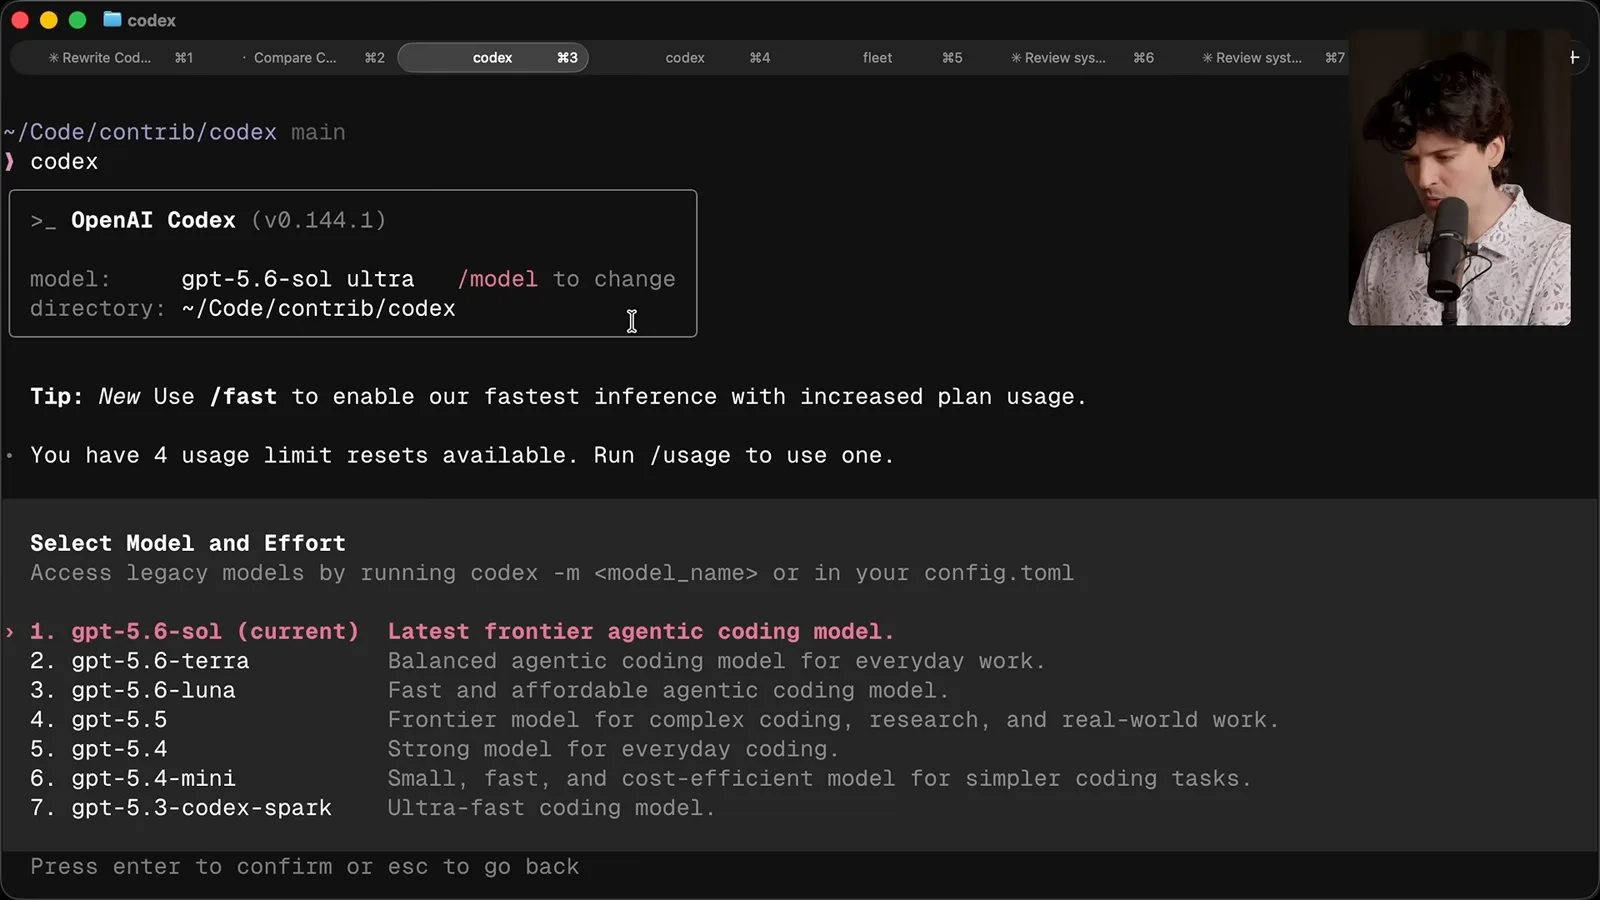Click the description Ultra-fast coding model.
Viewport: 1600px width, 900px height.
click(552, 808)
